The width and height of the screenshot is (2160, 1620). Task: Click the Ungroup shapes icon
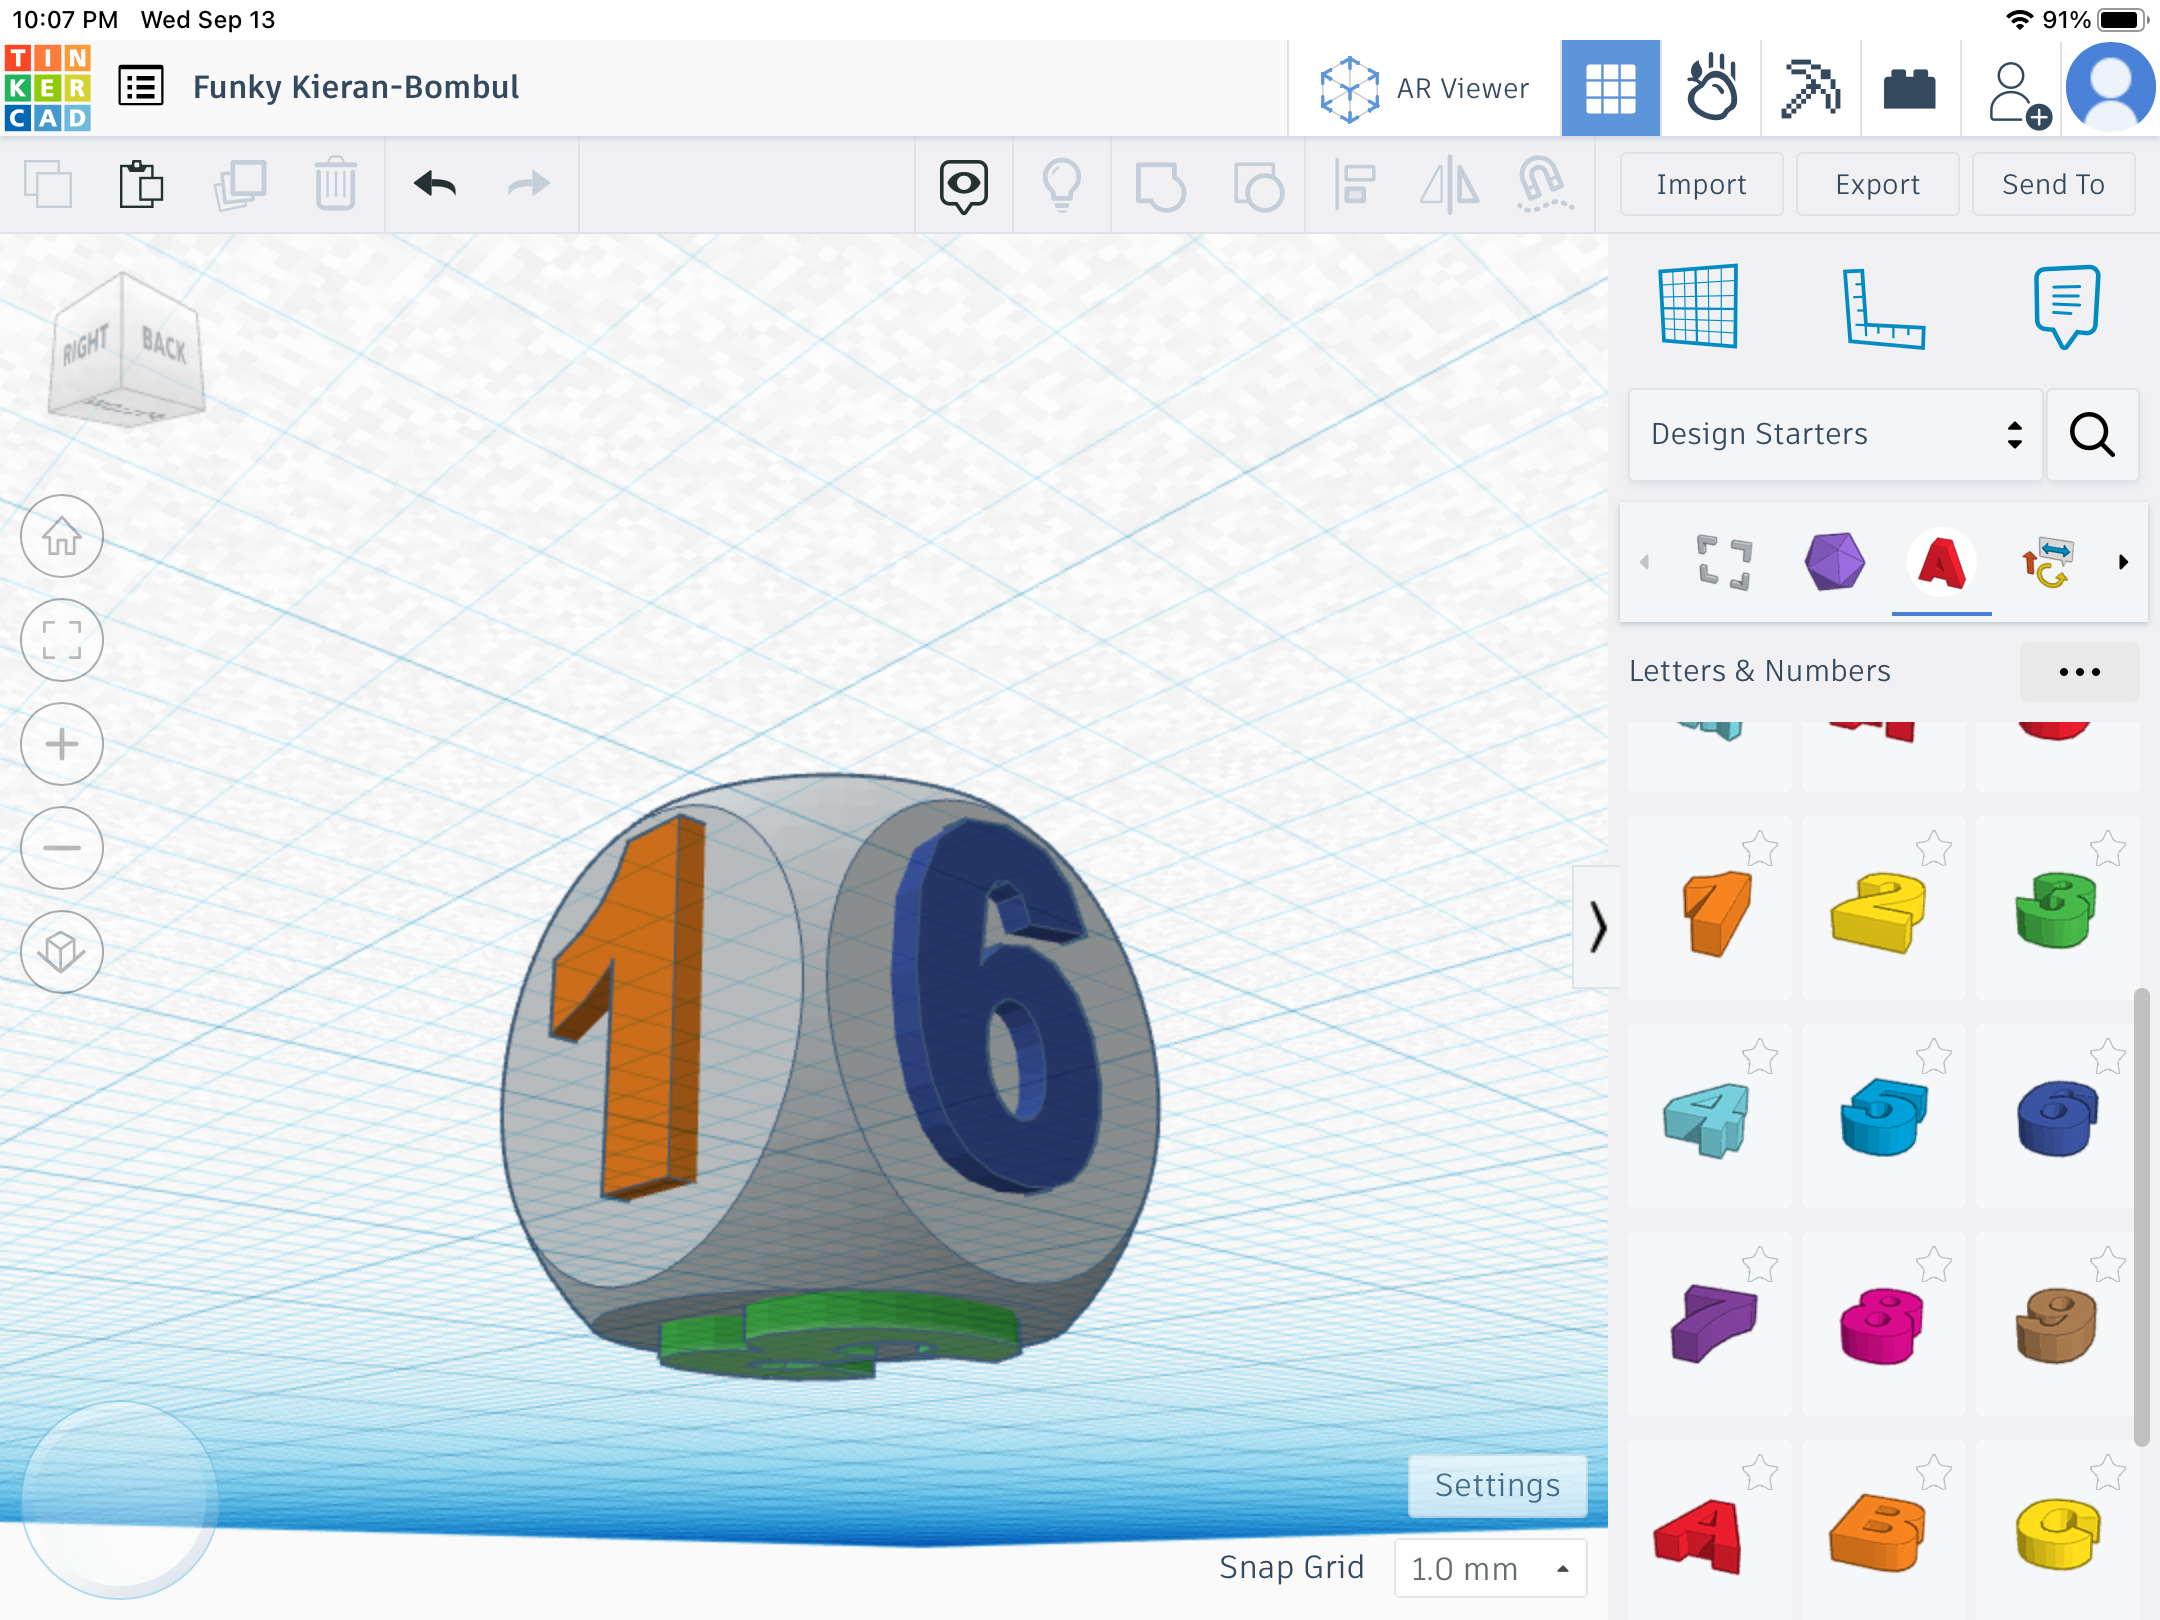click(x=1258, y=186)
